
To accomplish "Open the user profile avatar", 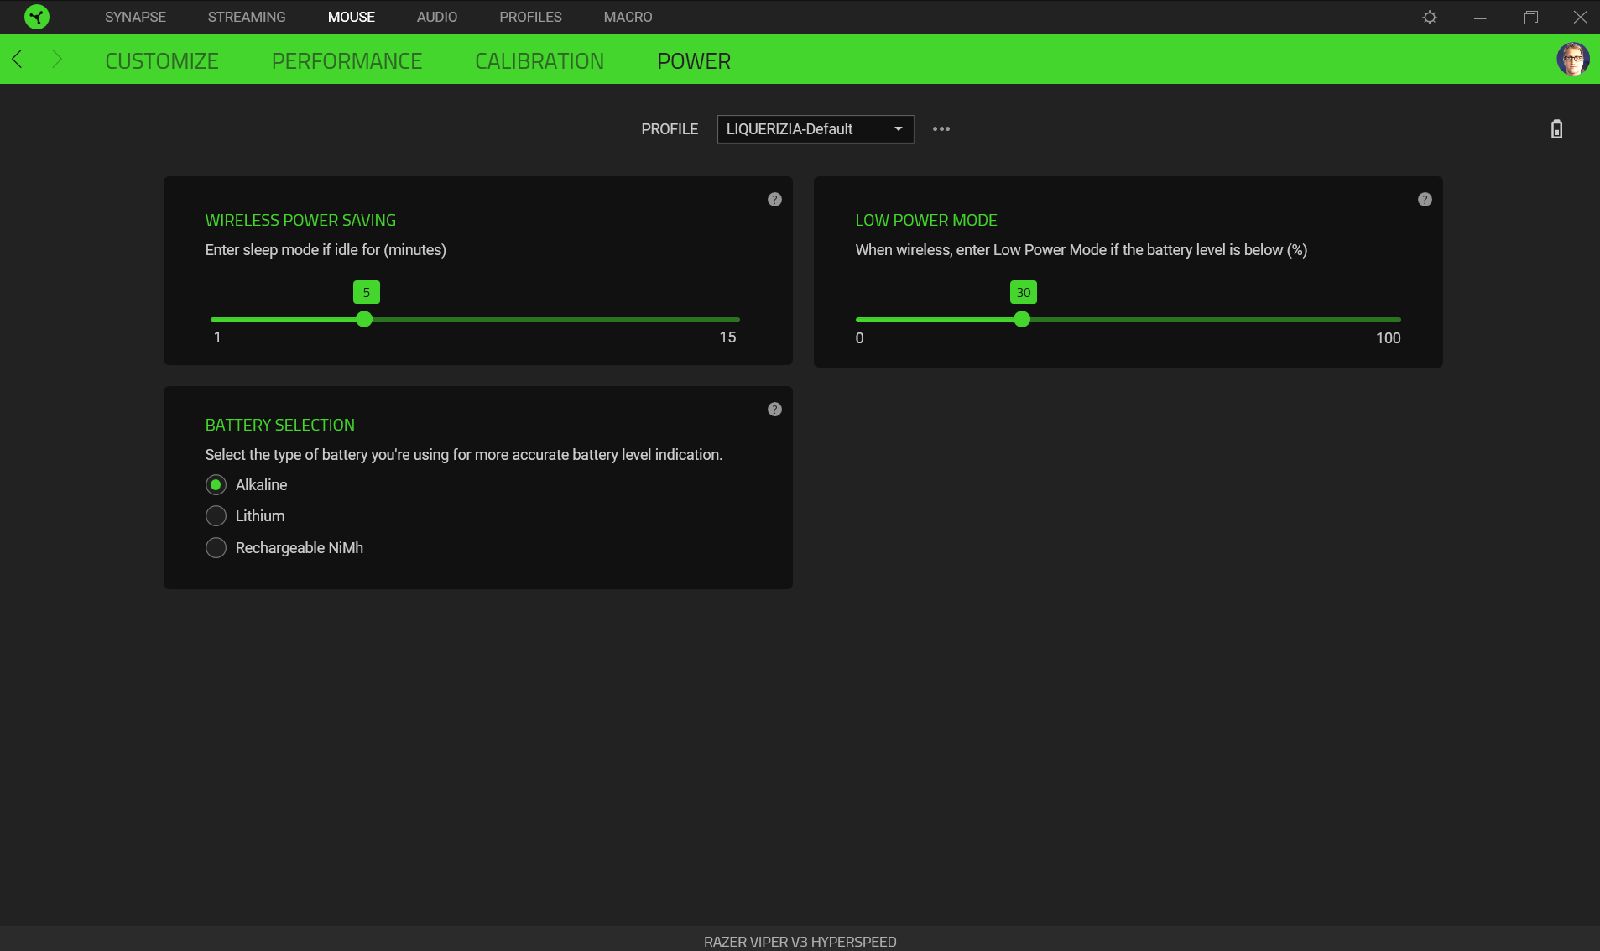I will click(1572, 59).
